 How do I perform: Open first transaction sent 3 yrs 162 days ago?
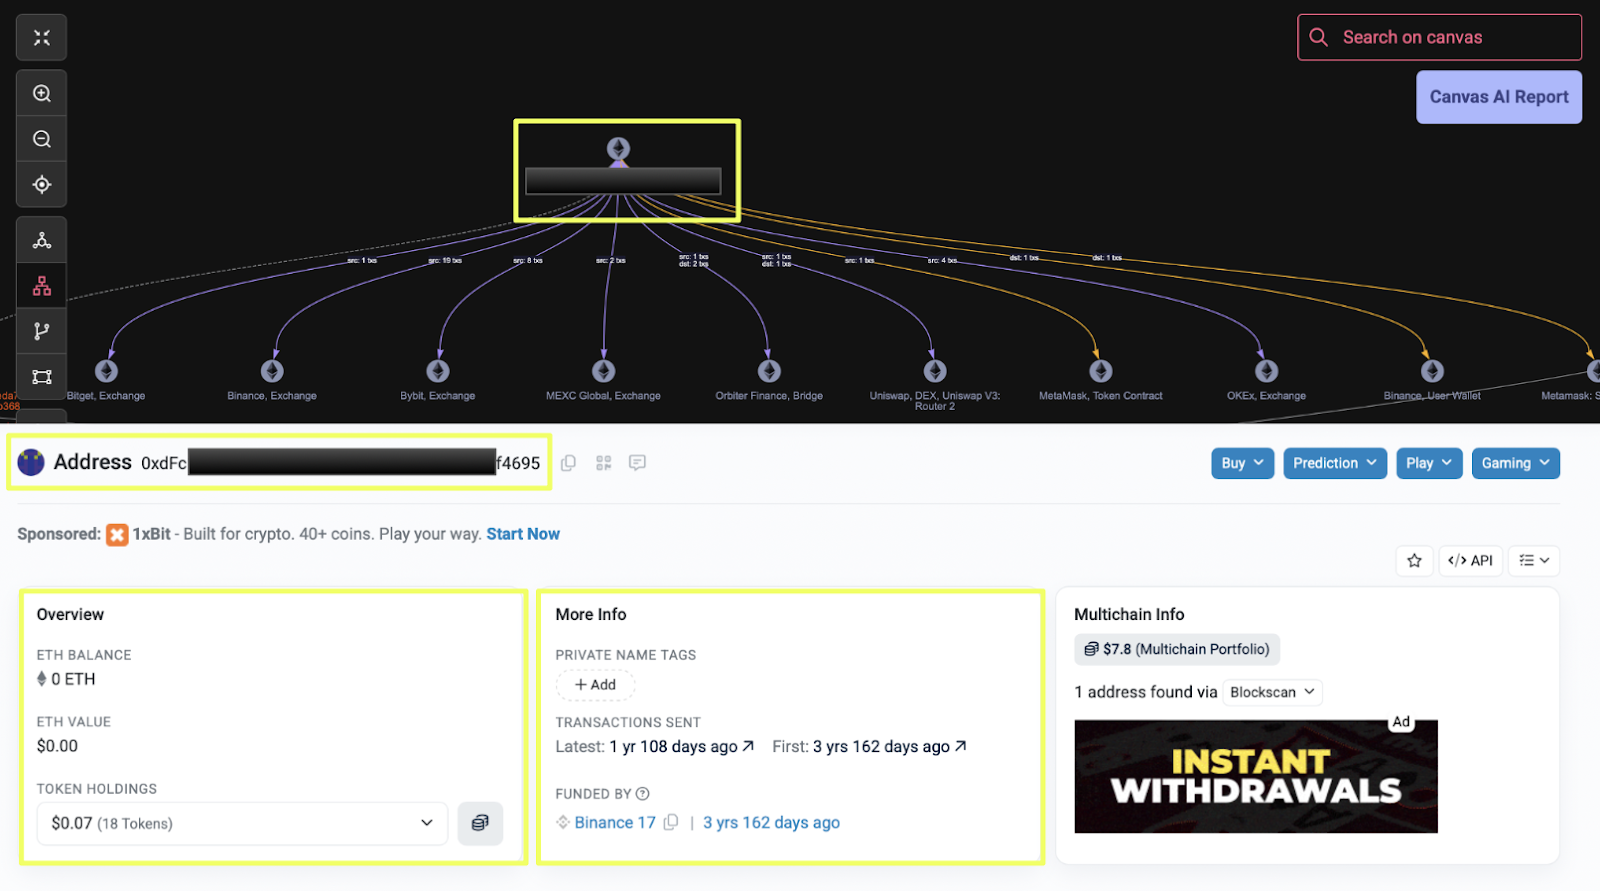pos(890,746)
